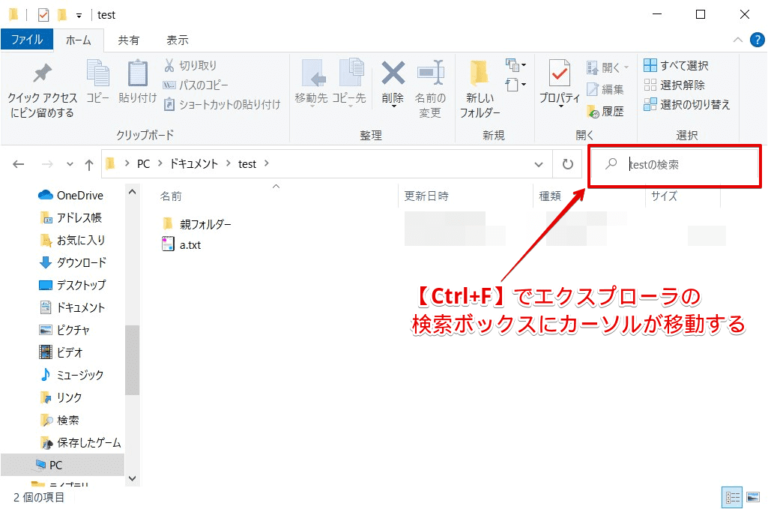Expand chevron after PC in address path

[160, 164]
